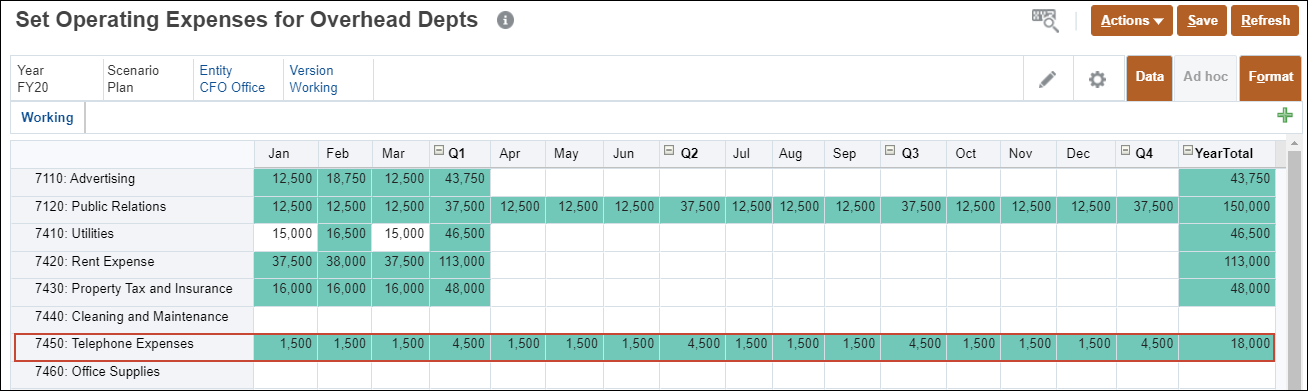
Task: Select the Jan column header
Action: click(x=286, y=154)
